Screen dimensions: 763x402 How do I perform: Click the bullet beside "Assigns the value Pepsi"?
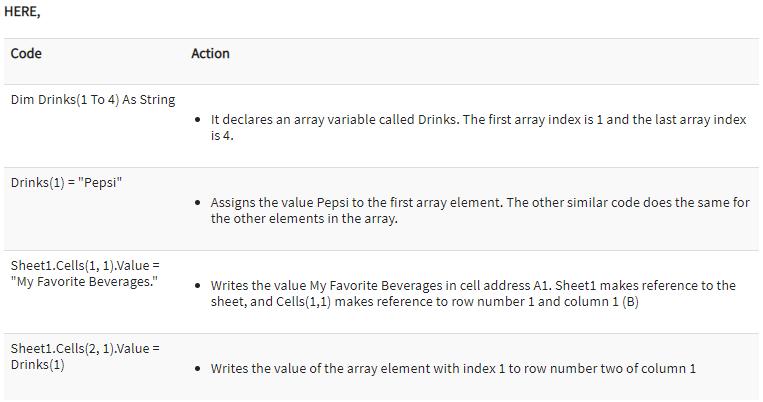(200, 203)
